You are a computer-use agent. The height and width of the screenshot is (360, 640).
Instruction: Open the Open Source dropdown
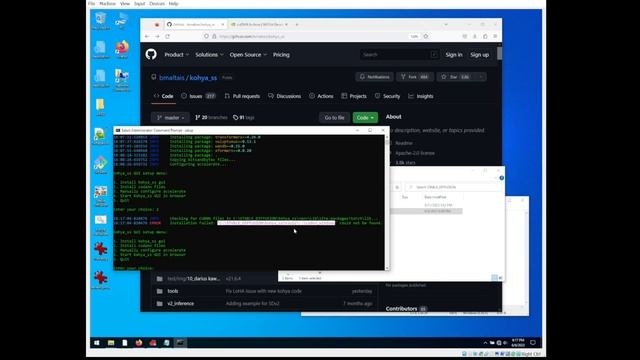[248, 55]
